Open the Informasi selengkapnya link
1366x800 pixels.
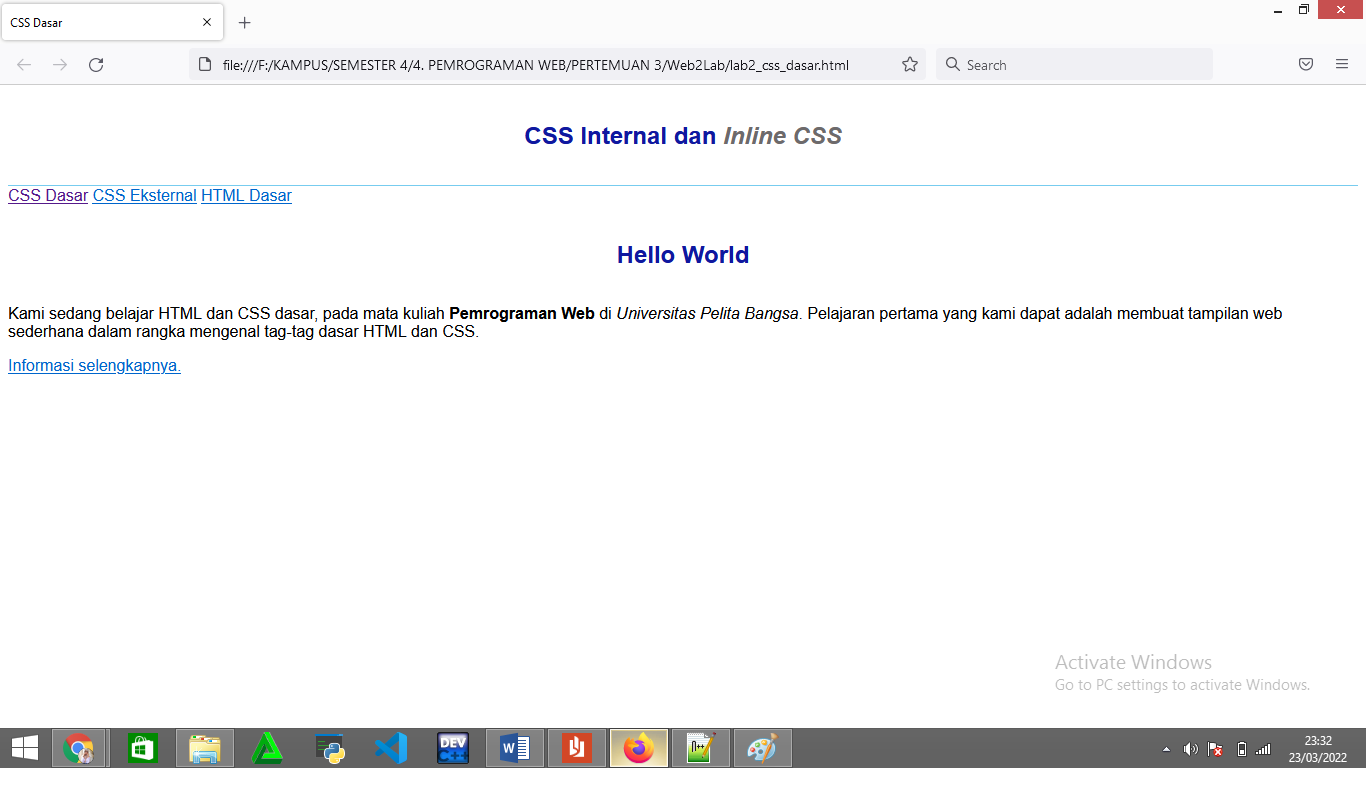click(93, 365)
